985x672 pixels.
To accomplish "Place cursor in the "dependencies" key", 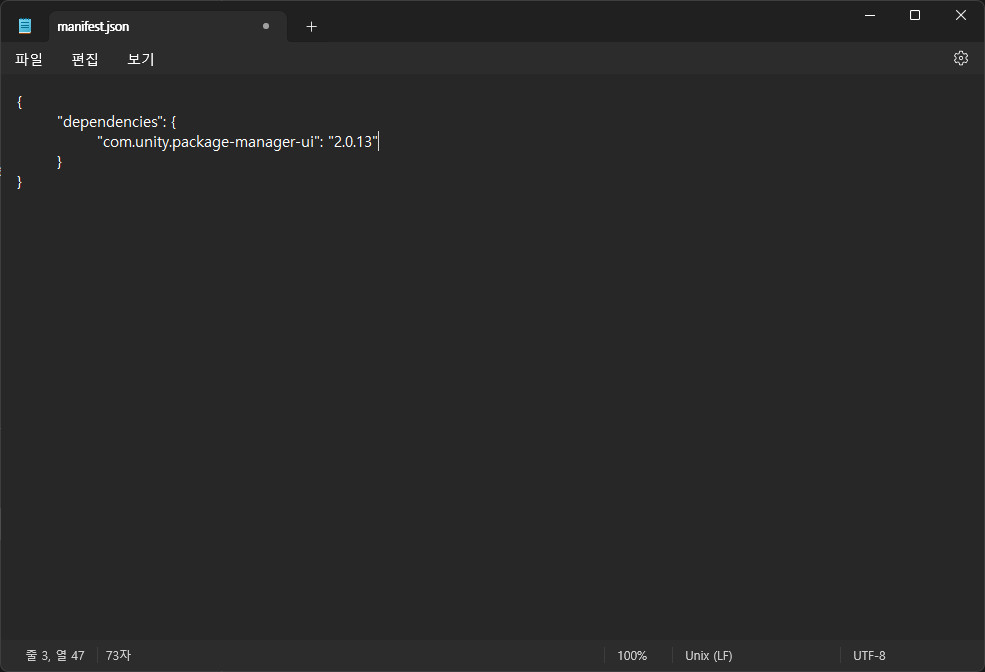I will click(x=110, y=121).
